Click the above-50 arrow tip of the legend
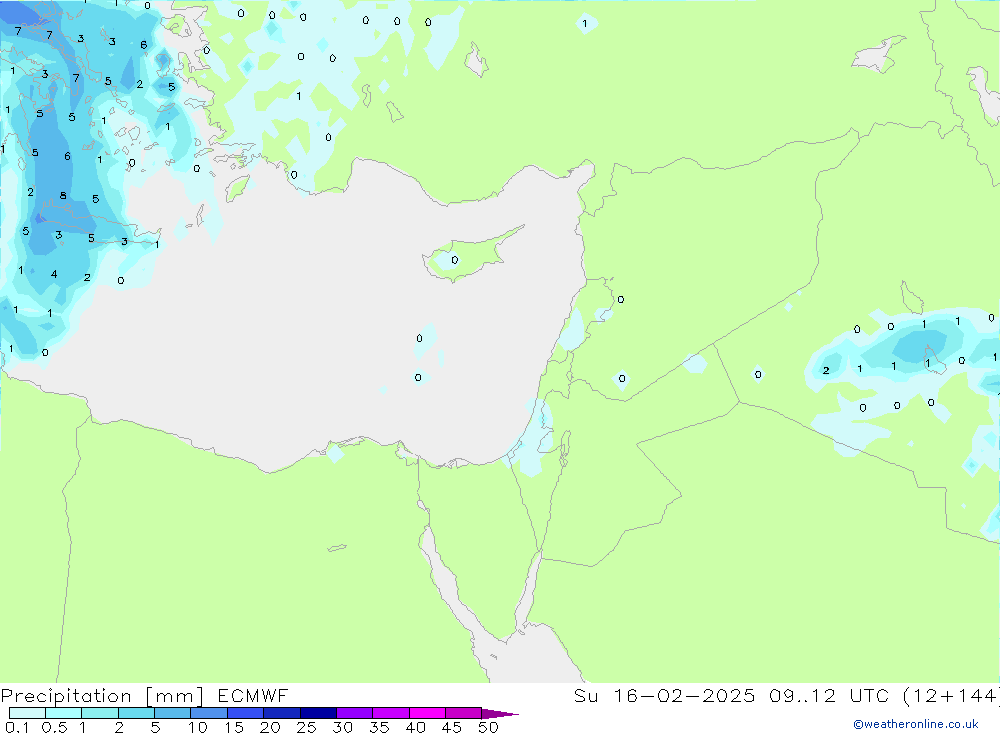The image size is (1000, 733). [x=500, y=714]
